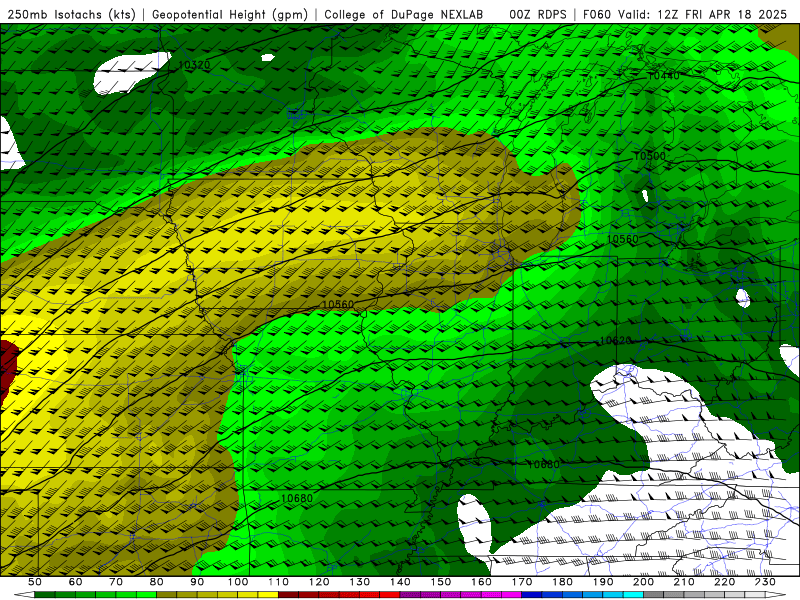Click the 90 value on the color scale
The image size is (800, 600).
click(x=197, y=582)
